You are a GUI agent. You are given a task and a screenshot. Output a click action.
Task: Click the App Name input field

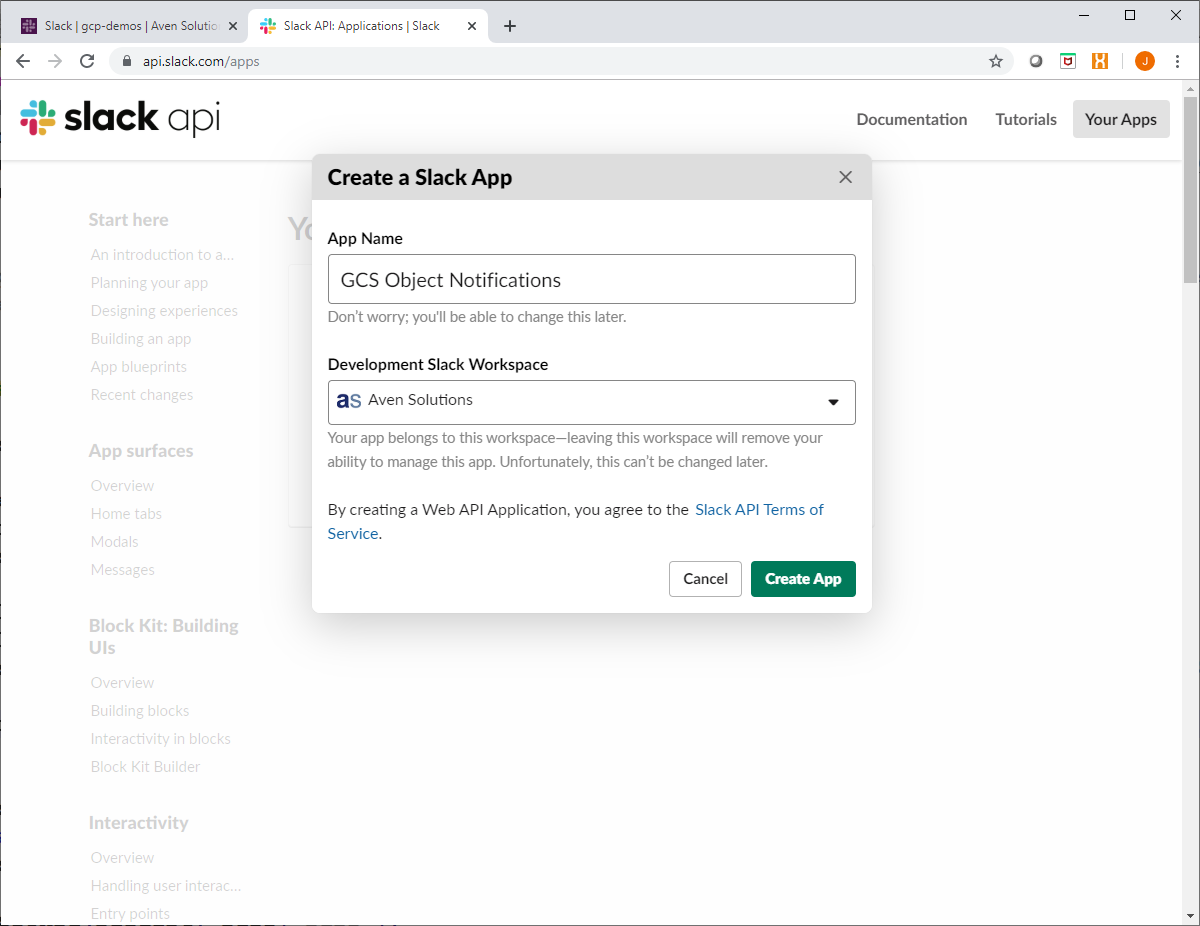[x=592, y=279]
